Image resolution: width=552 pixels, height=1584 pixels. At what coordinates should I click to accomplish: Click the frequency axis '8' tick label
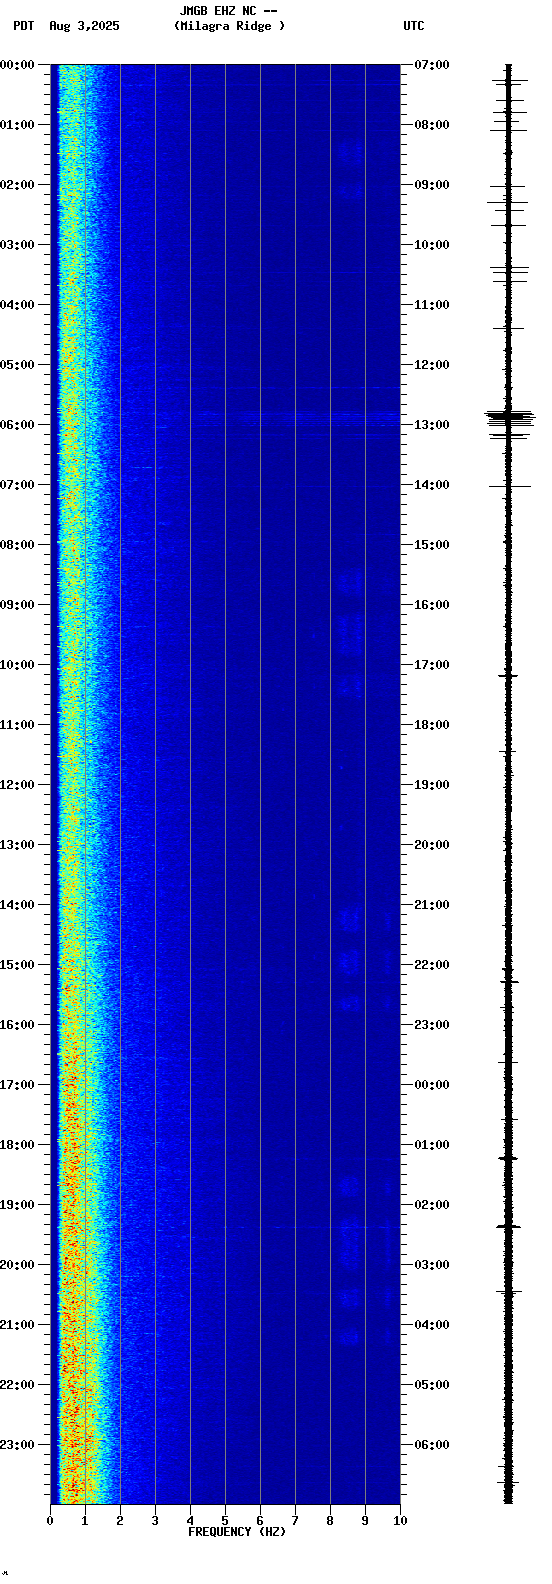pyautogui.click(x=330, y=1521)
